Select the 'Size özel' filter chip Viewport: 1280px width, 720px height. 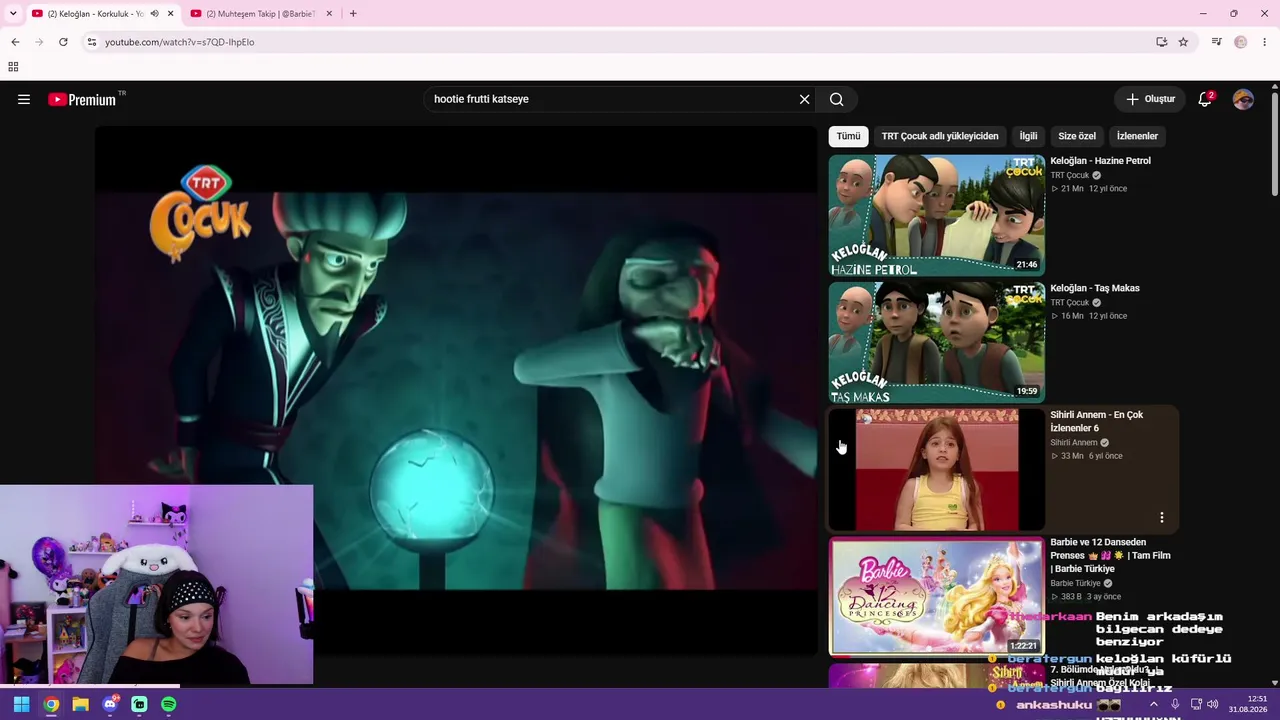coord(1077,136)
